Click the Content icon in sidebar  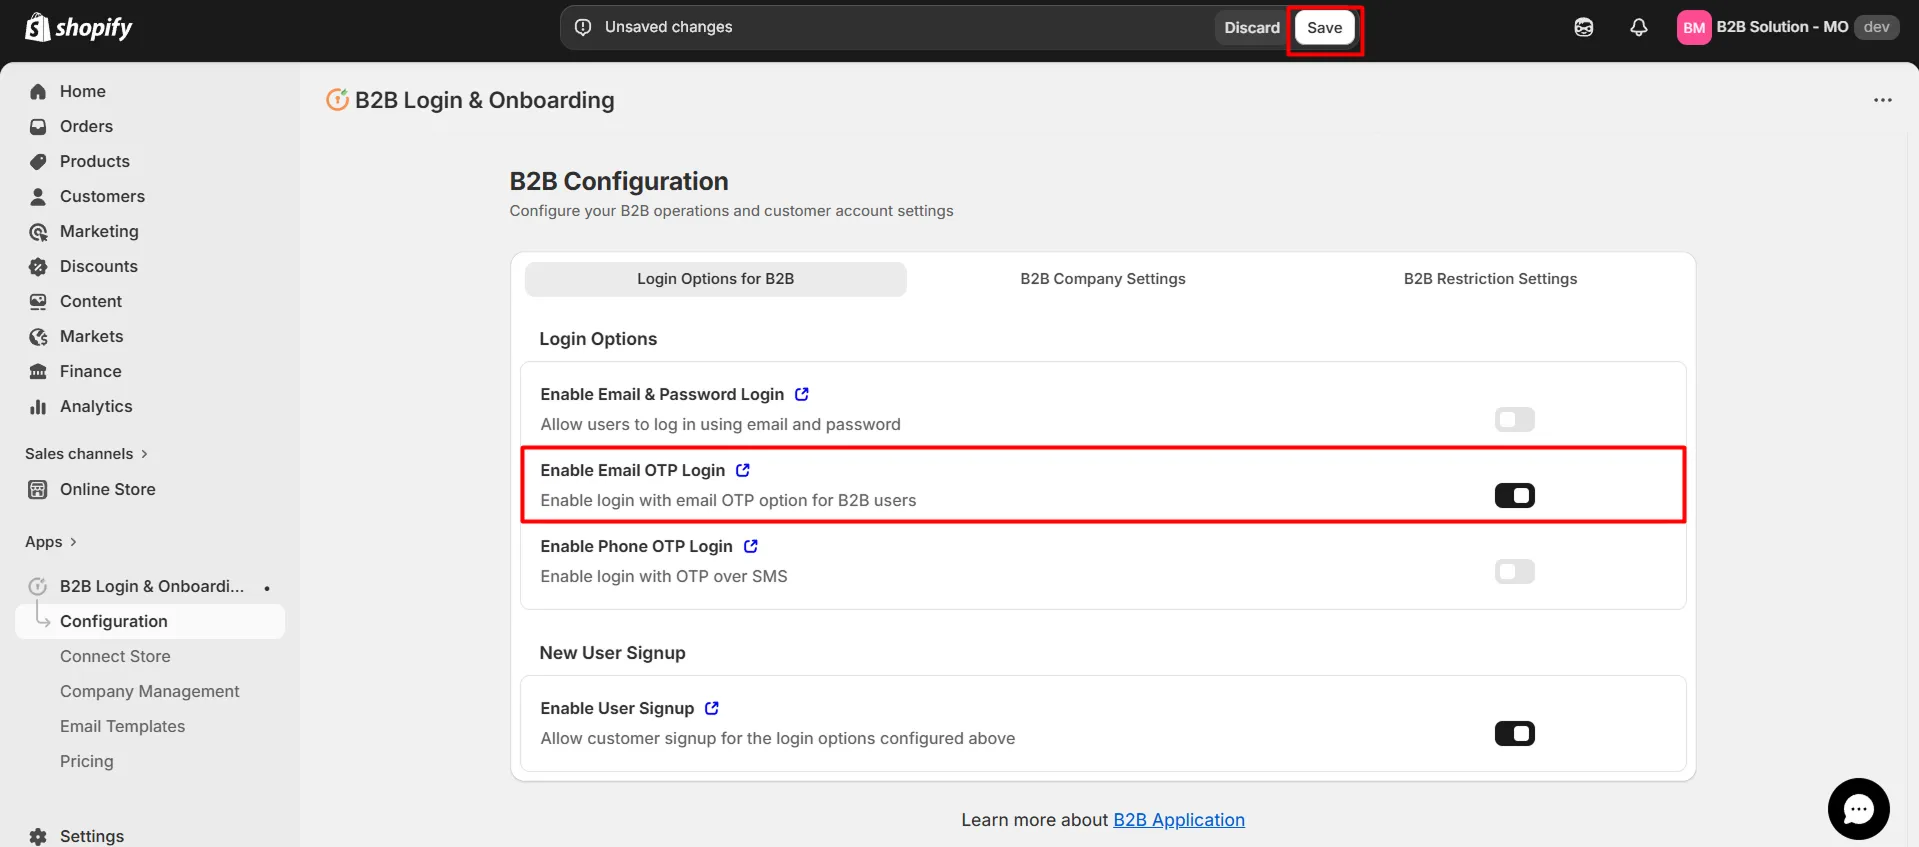click(38, 302)
